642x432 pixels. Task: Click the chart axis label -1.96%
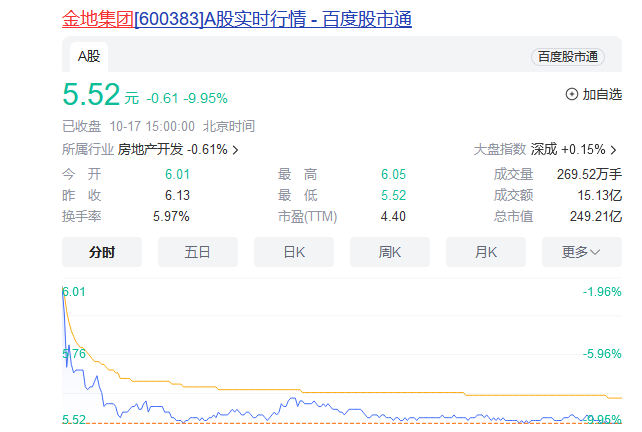click(x=602, y=292)
